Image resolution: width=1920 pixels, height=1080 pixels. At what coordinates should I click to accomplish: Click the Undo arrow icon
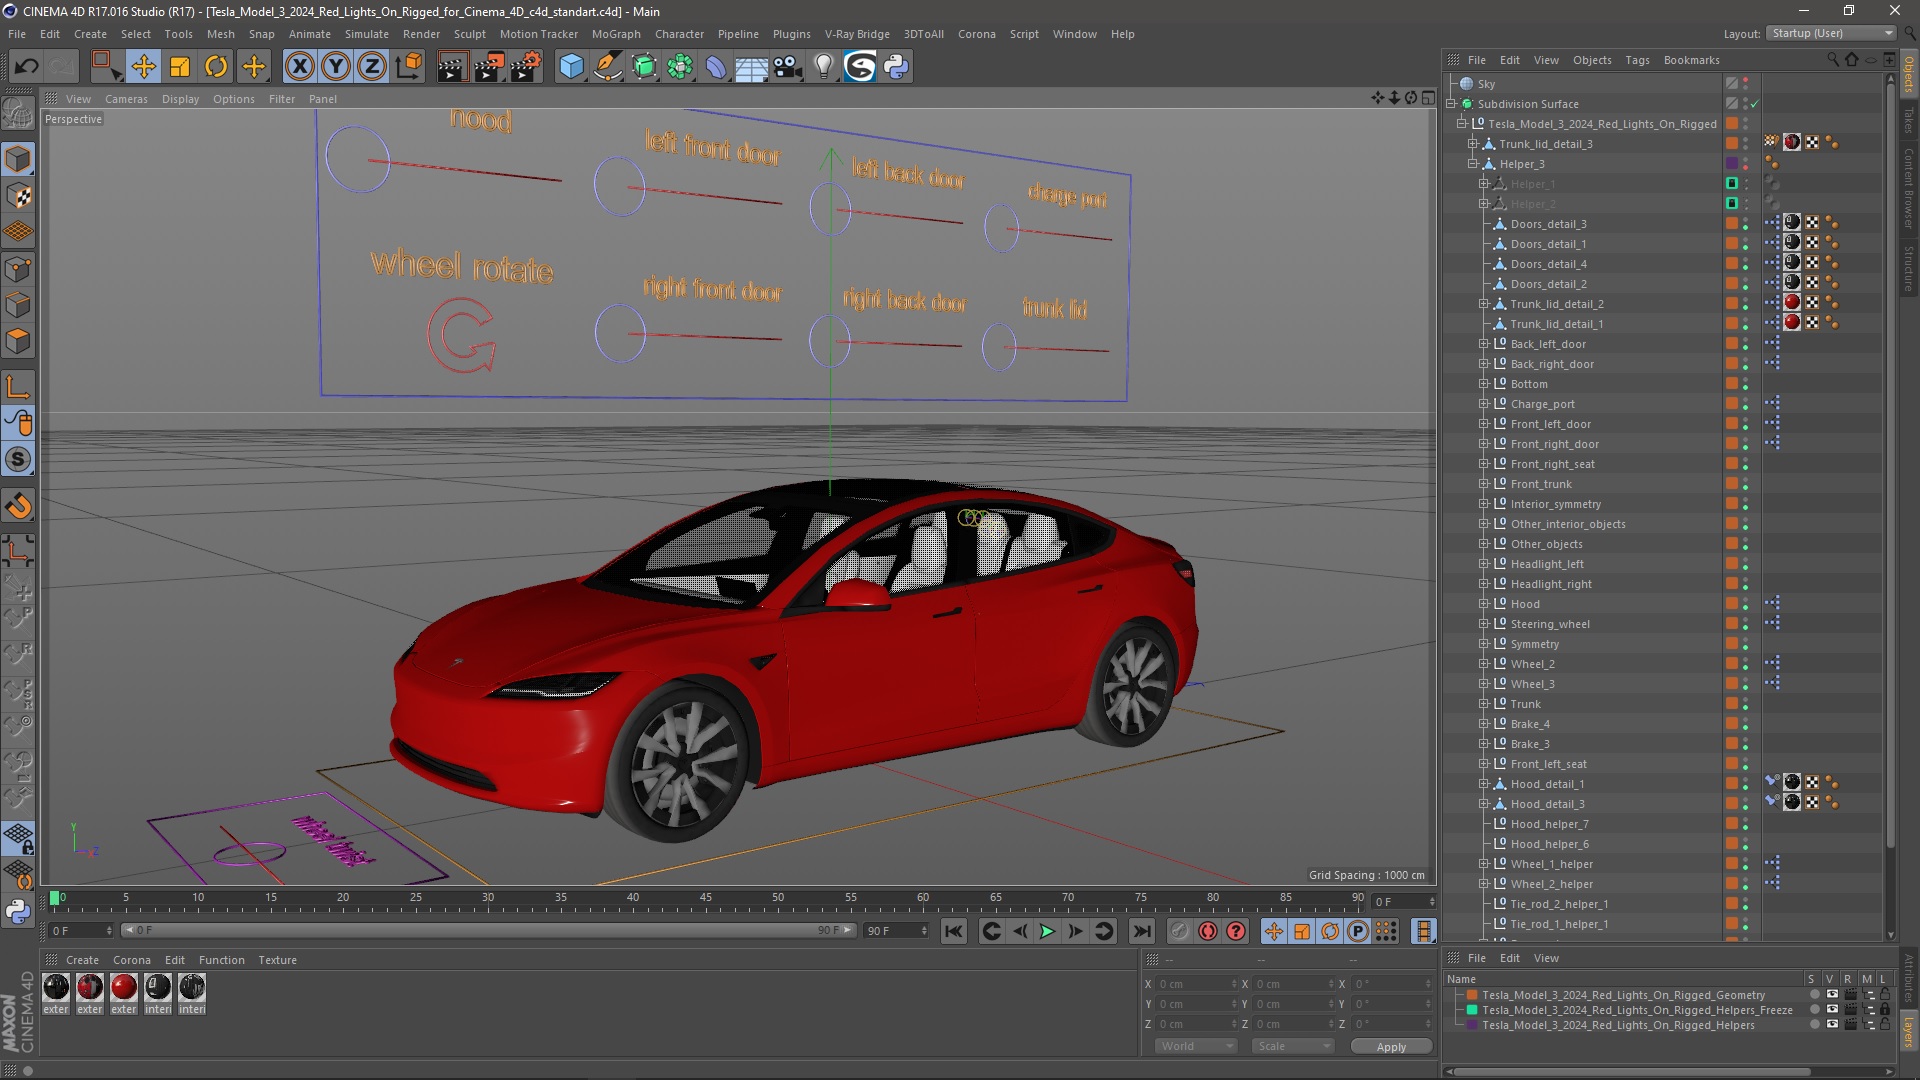[27, 67]
